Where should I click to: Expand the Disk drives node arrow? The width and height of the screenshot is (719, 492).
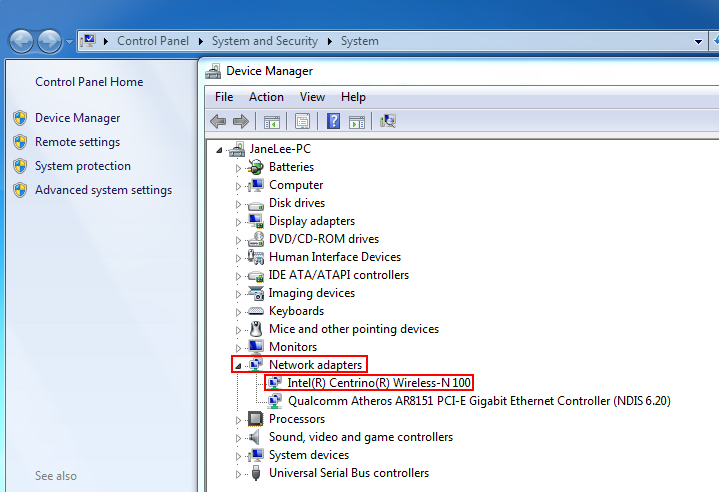238,204
